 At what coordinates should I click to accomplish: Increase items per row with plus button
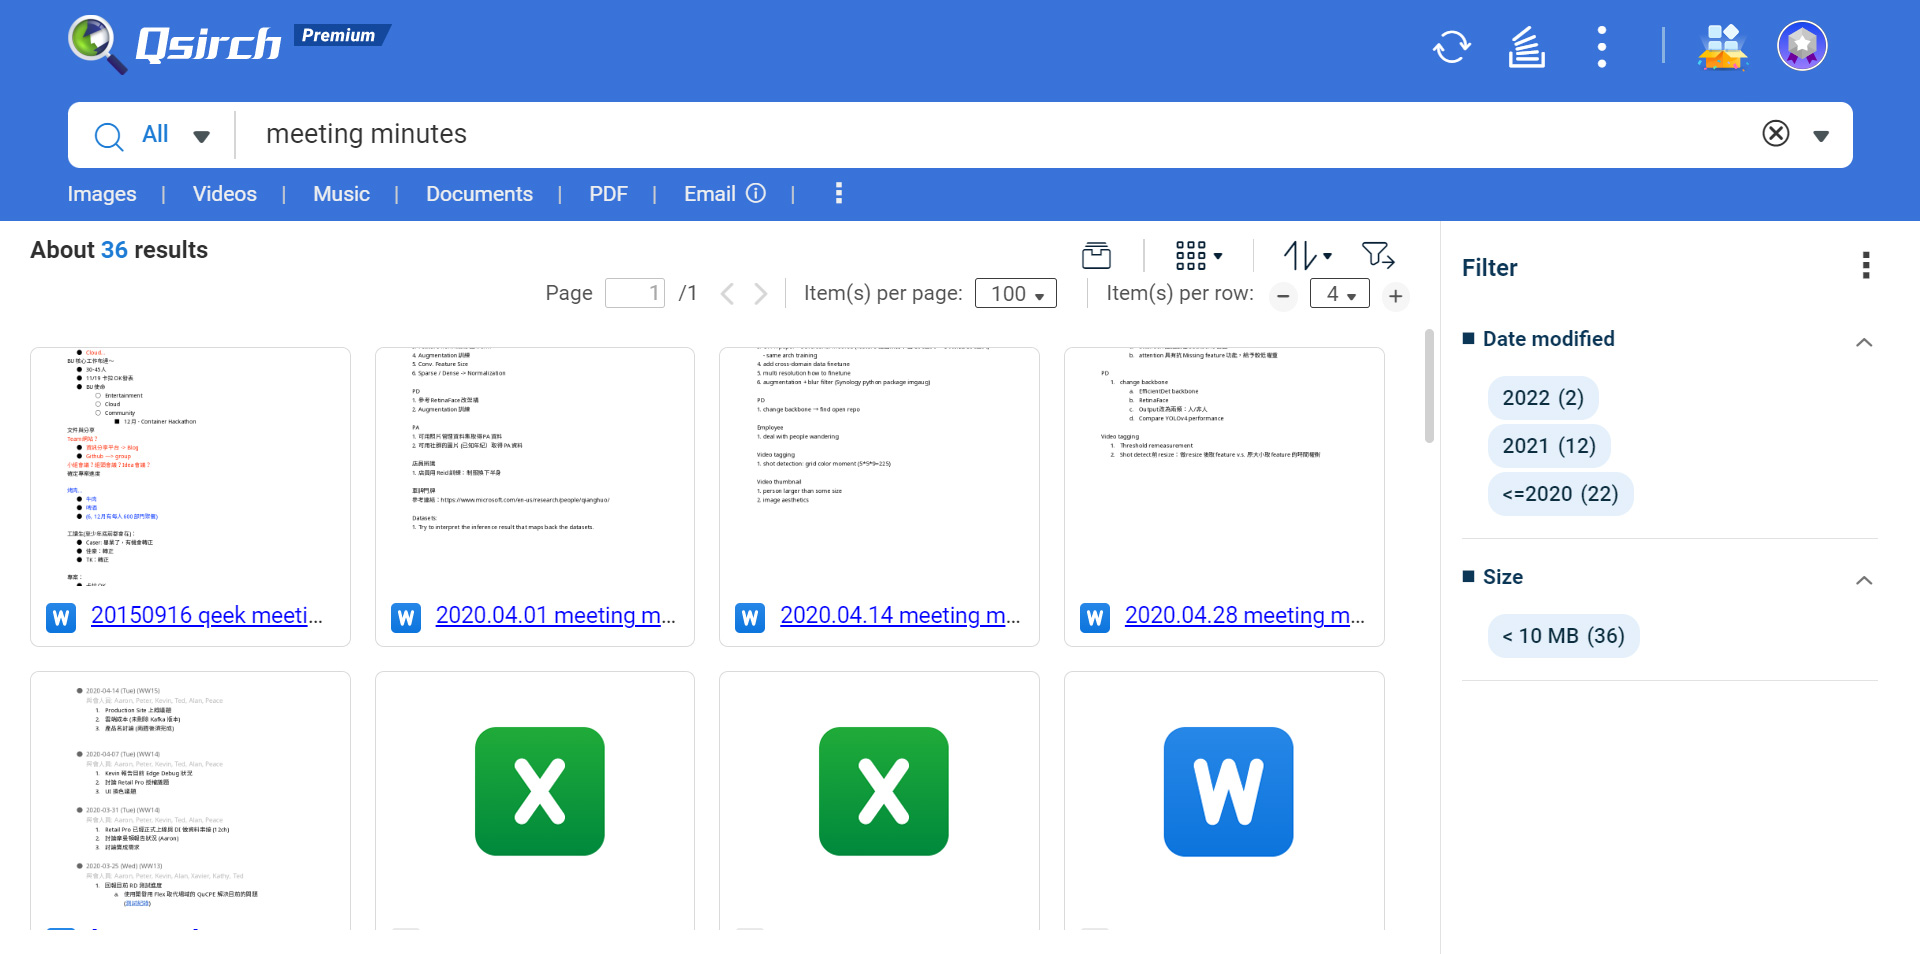point(1395,296)
